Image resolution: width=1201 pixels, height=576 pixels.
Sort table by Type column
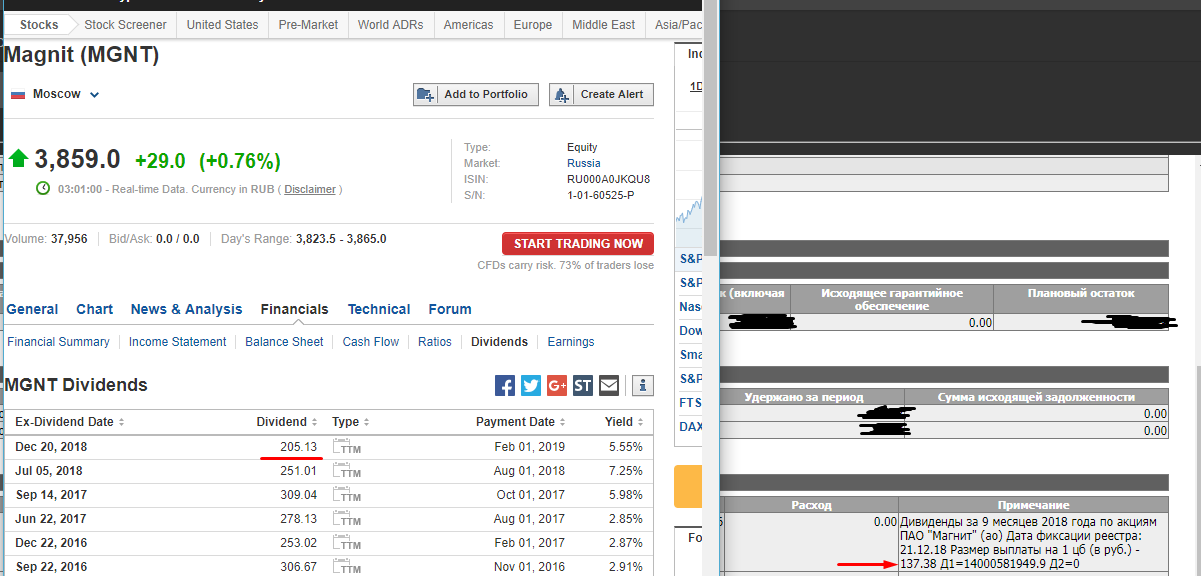click(x=351, y=422)
